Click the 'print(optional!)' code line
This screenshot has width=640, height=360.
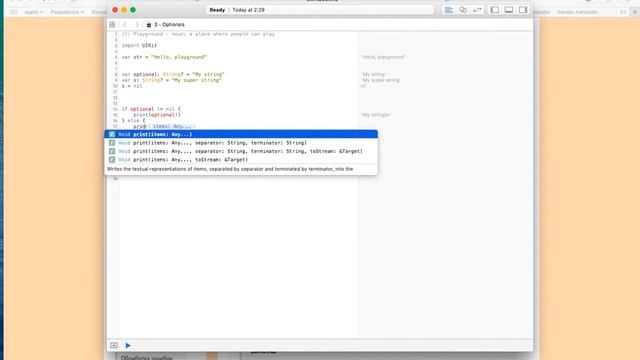click(x=157, y=115)
